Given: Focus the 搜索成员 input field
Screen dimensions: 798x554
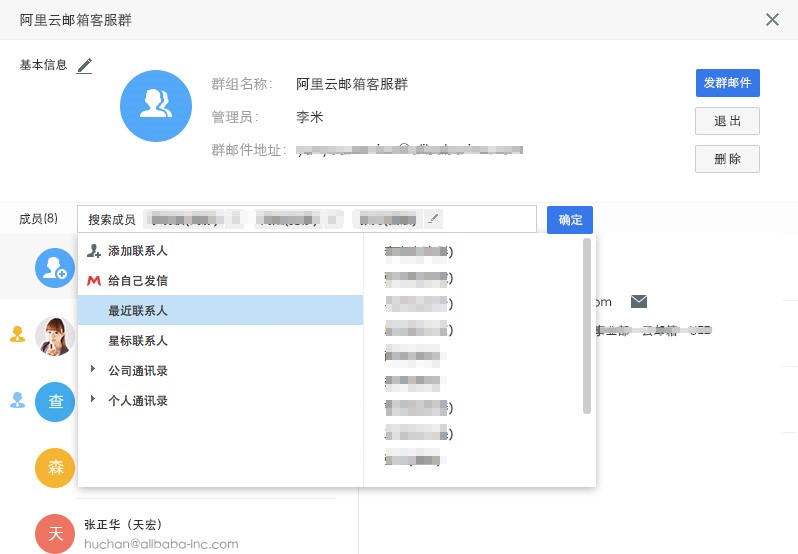Looking at the screenshot, I should click(x=307, y=219).
